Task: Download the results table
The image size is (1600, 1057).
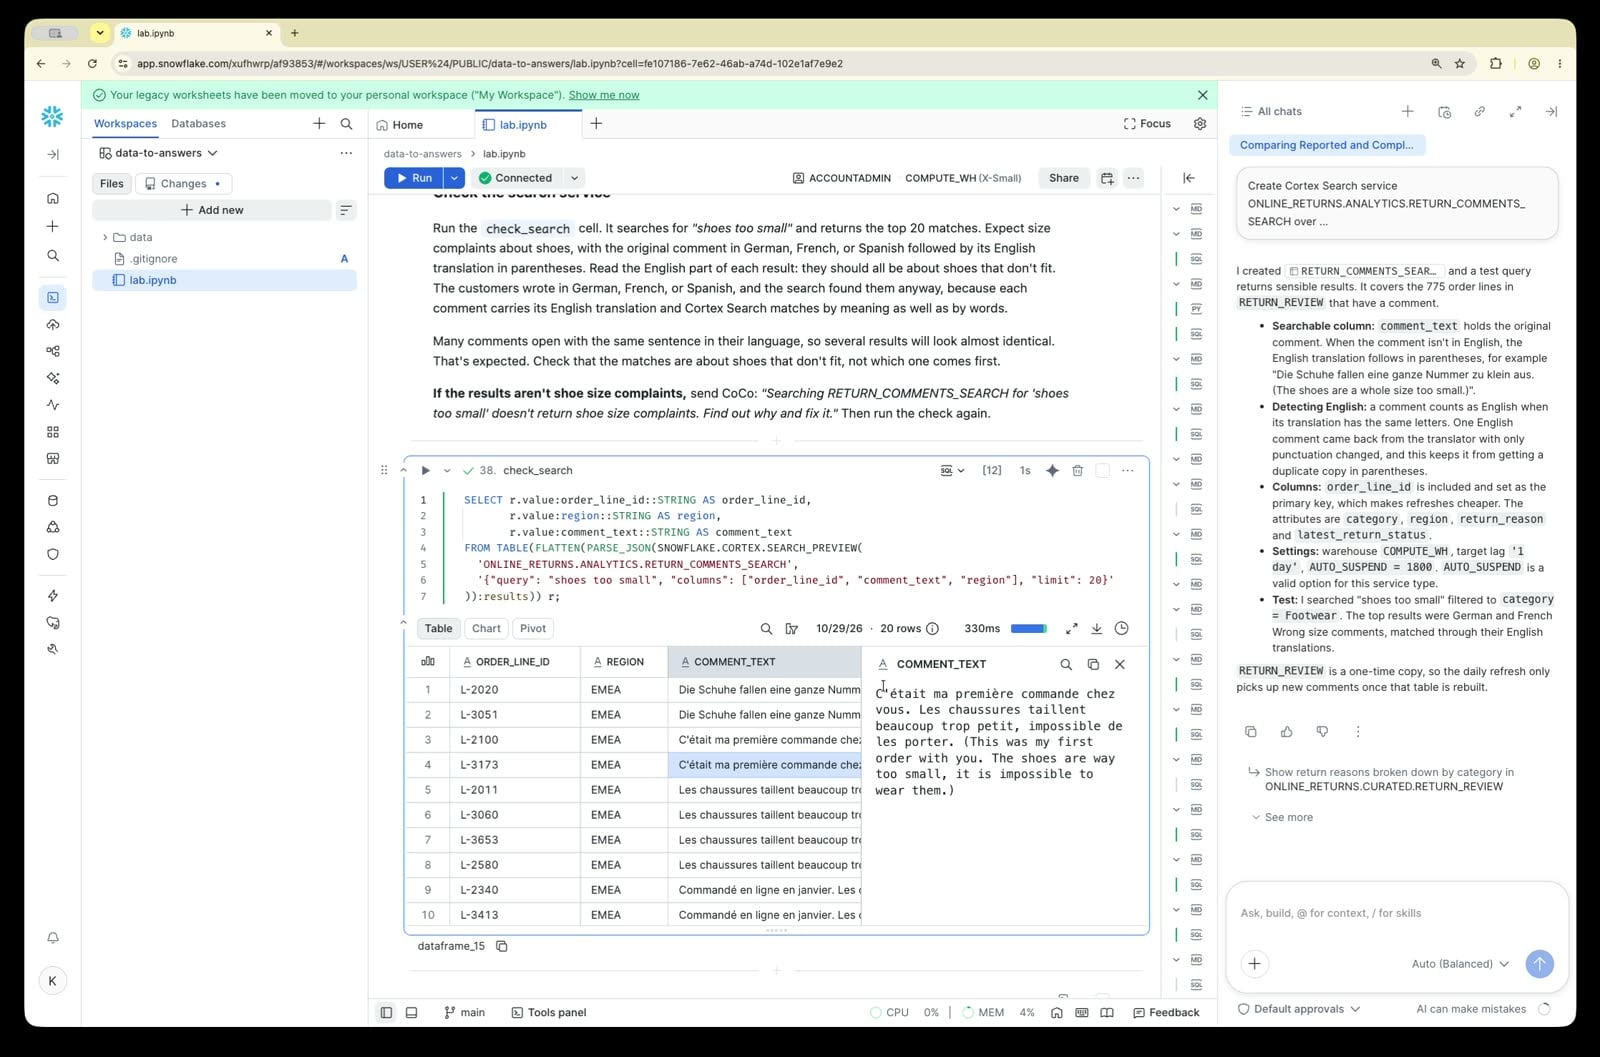Action: [x=1096, y=628]
